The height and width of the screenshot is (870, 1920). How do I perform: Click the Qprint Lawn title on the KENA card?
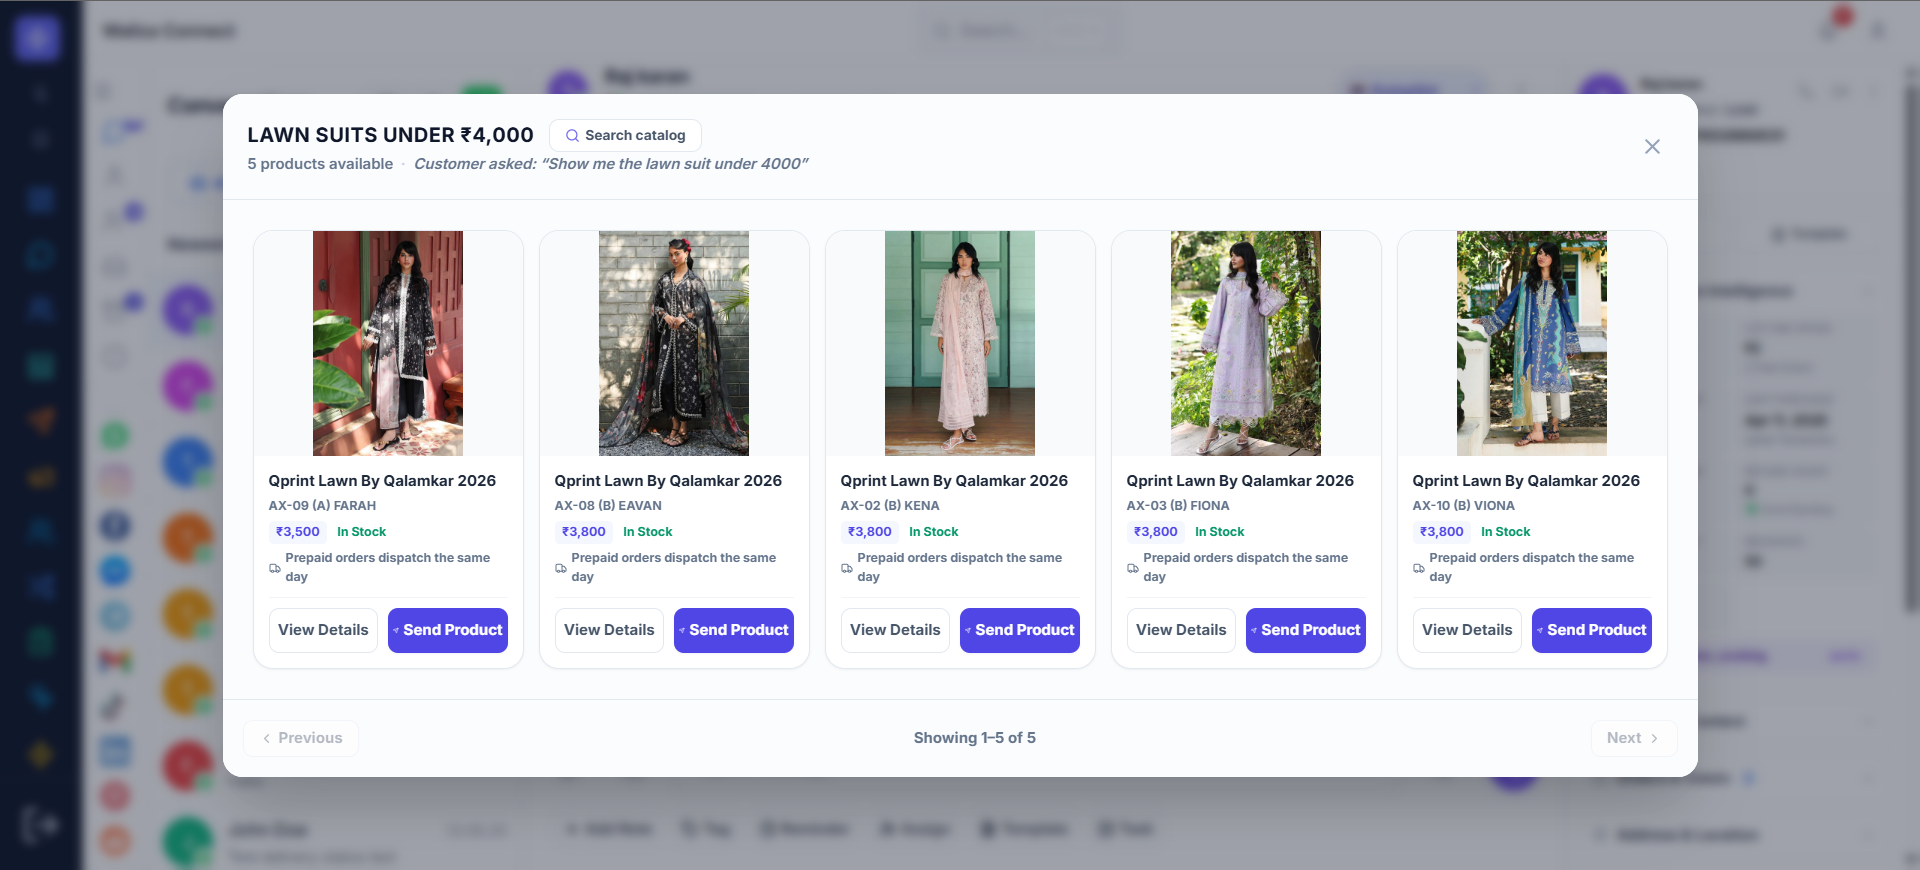point(954,481)
